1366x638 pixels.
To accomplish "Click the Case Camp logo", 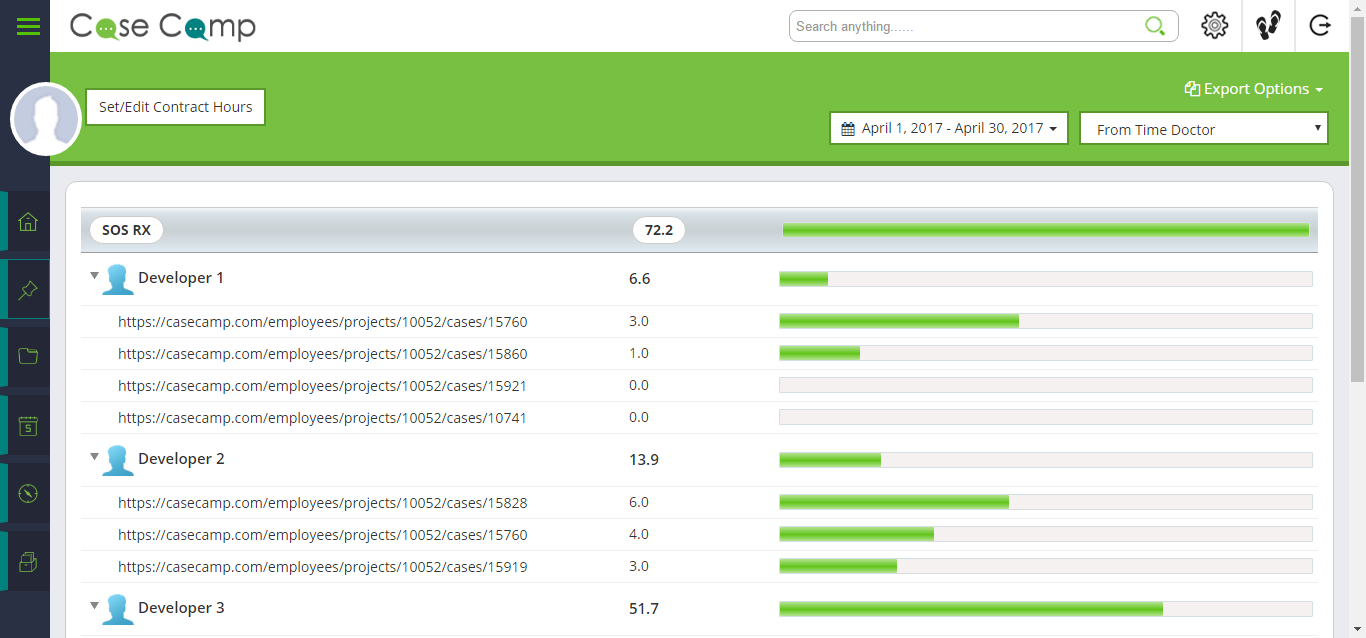I will [163, 27].
